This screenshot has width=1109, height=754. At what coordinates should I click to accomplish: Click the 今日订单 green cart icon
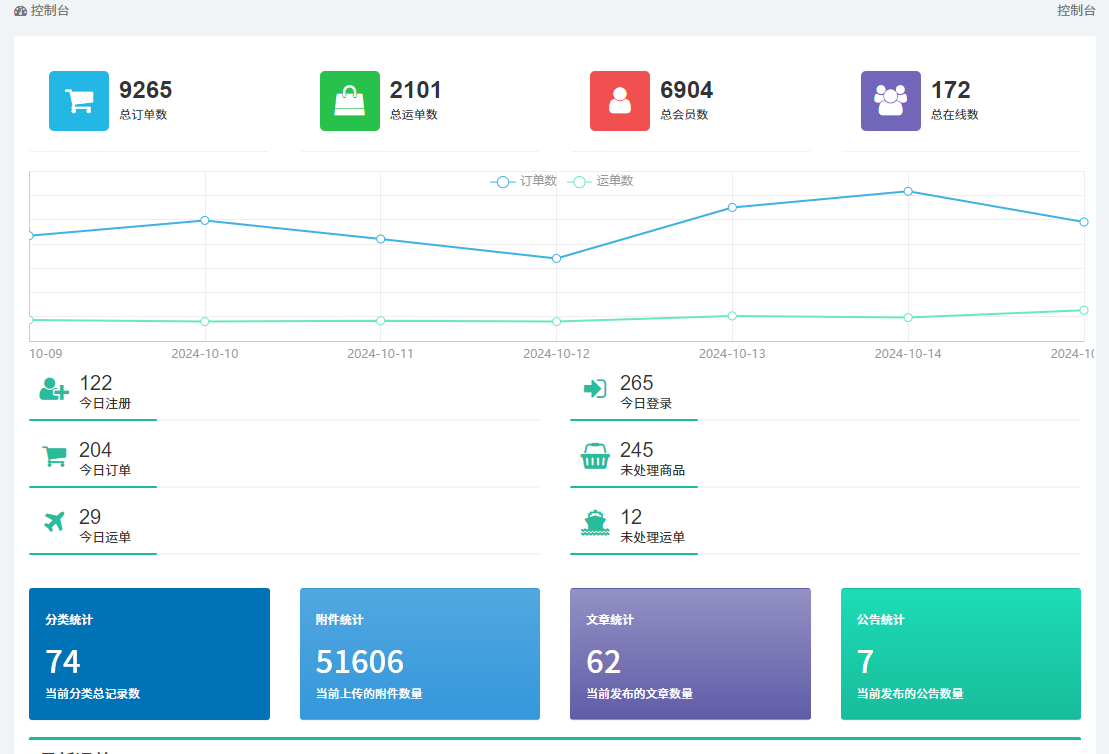(x=54, y=456)
